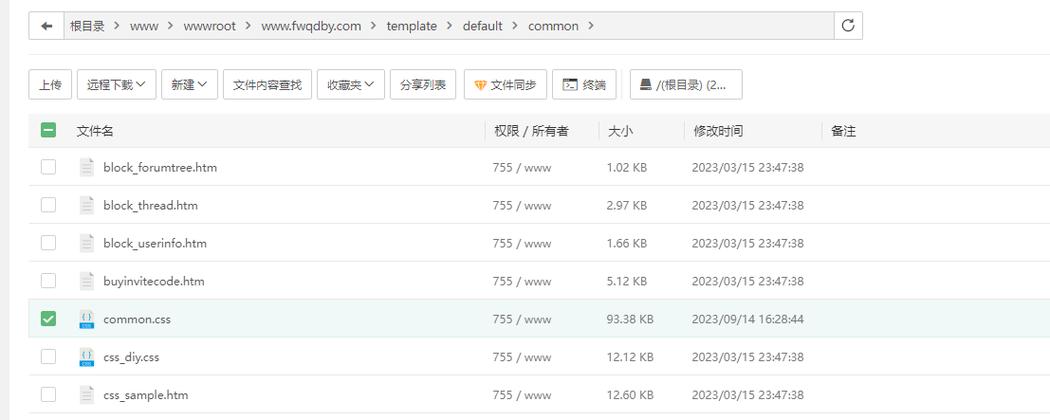
Task: Expand chevron after template breadcrumb
Action: (x=450, y=26)
